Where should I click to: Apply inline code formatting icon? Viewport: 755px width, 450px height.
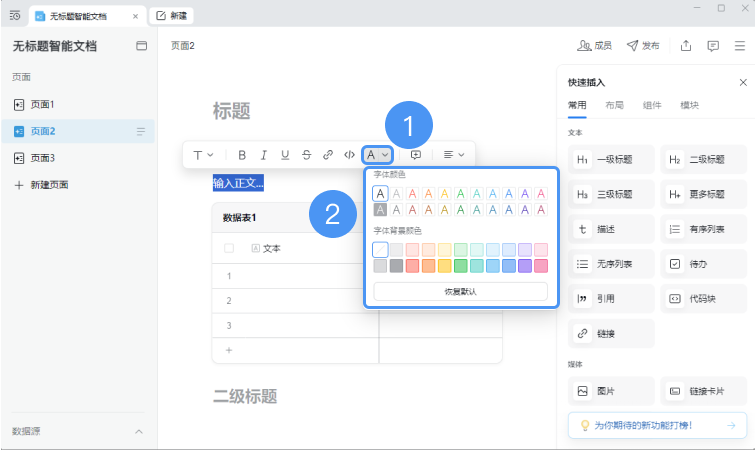click(x=349, y=155)
